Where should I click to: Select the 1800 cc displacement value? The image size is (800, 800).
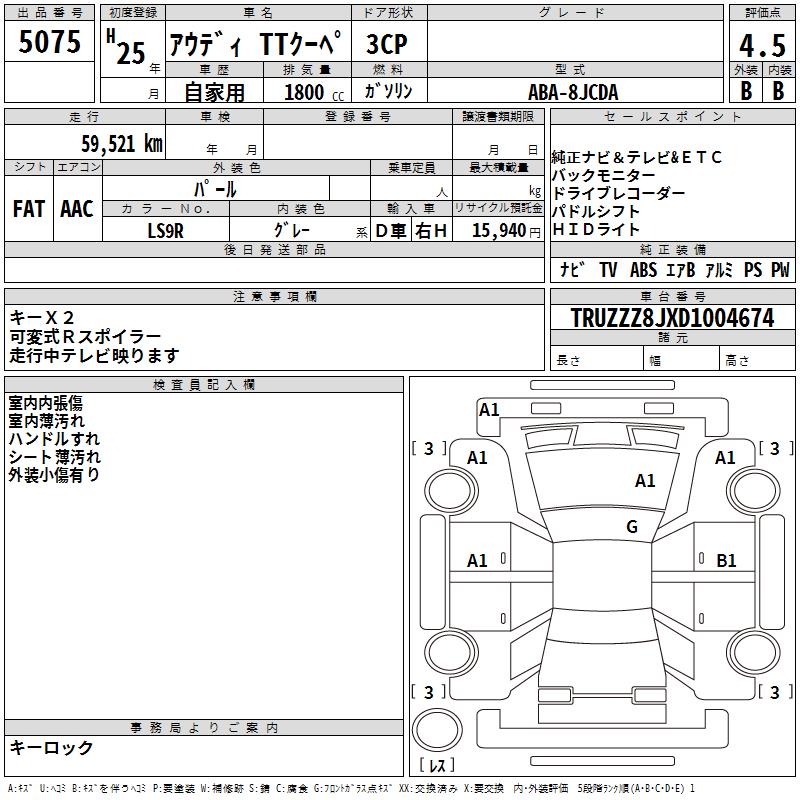pos(314,92)
